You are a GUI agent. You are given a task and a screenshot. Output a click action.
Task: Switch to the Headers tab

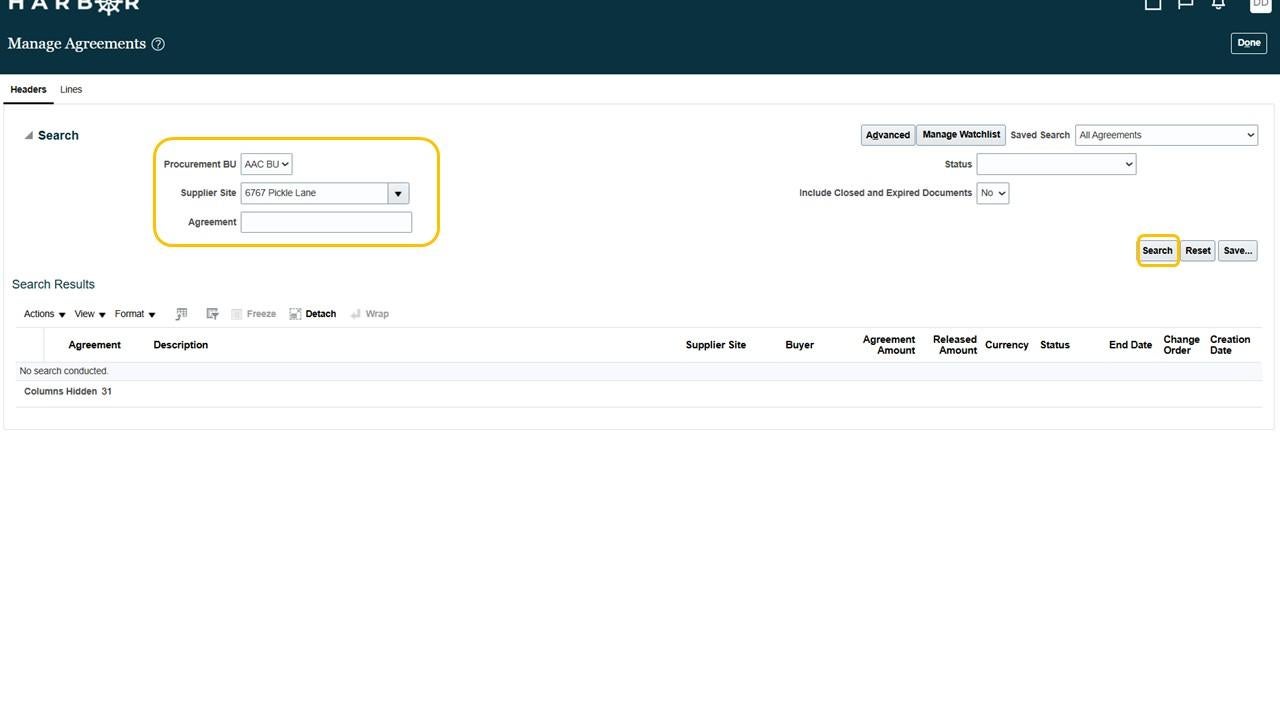[x=28, y=90]
